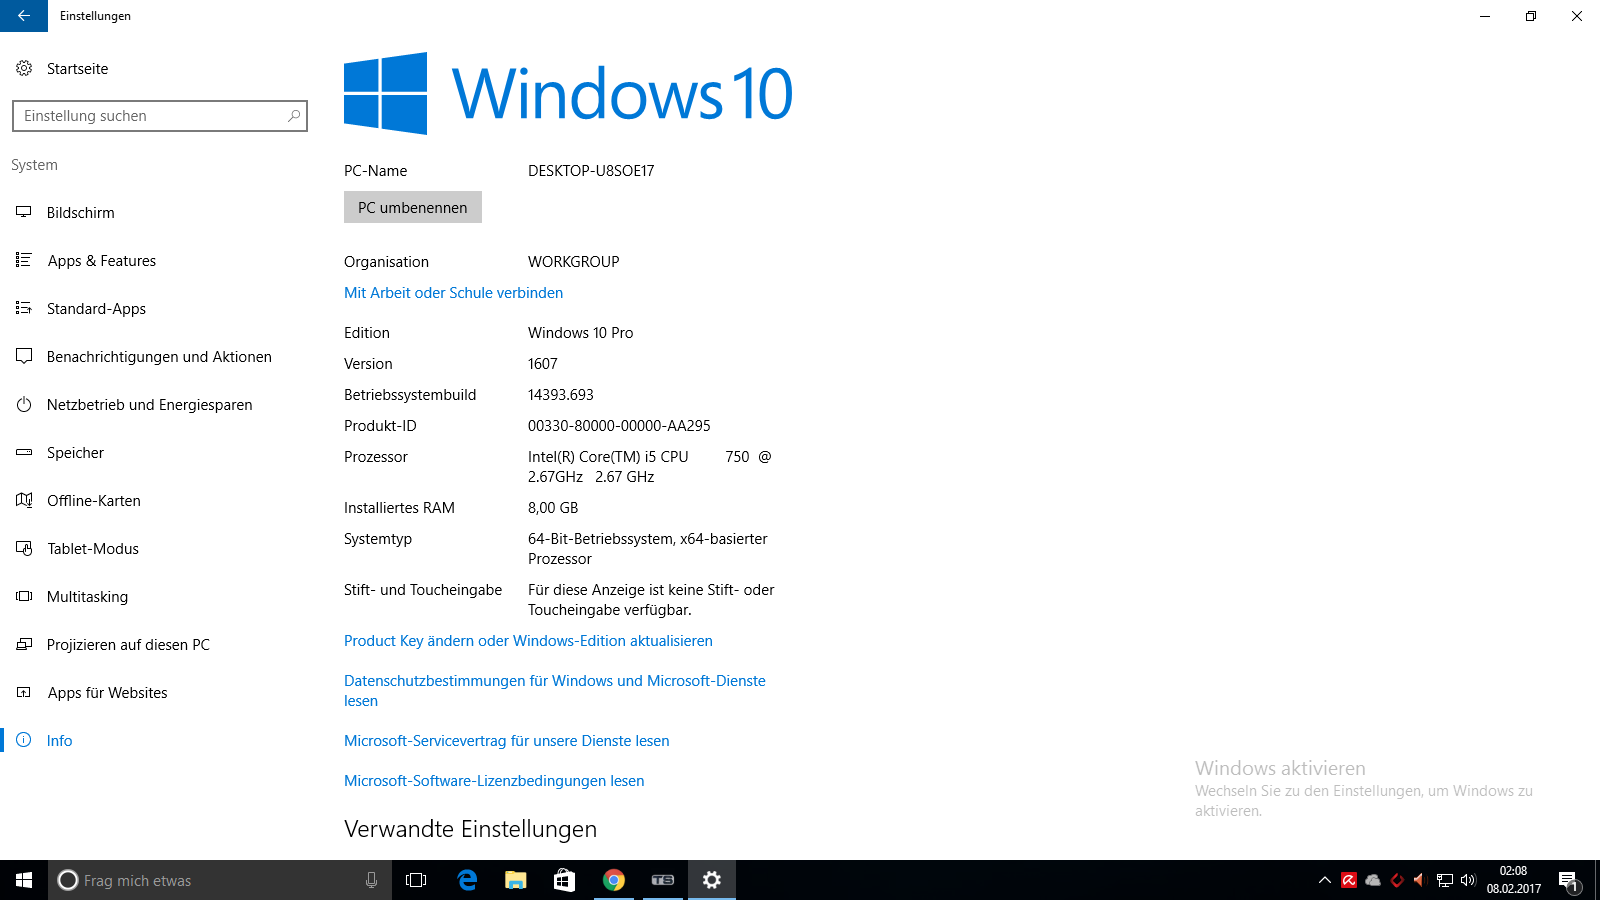Select the Standard-Apps icon
1600x900 pixels.
[x=24, y=308]
